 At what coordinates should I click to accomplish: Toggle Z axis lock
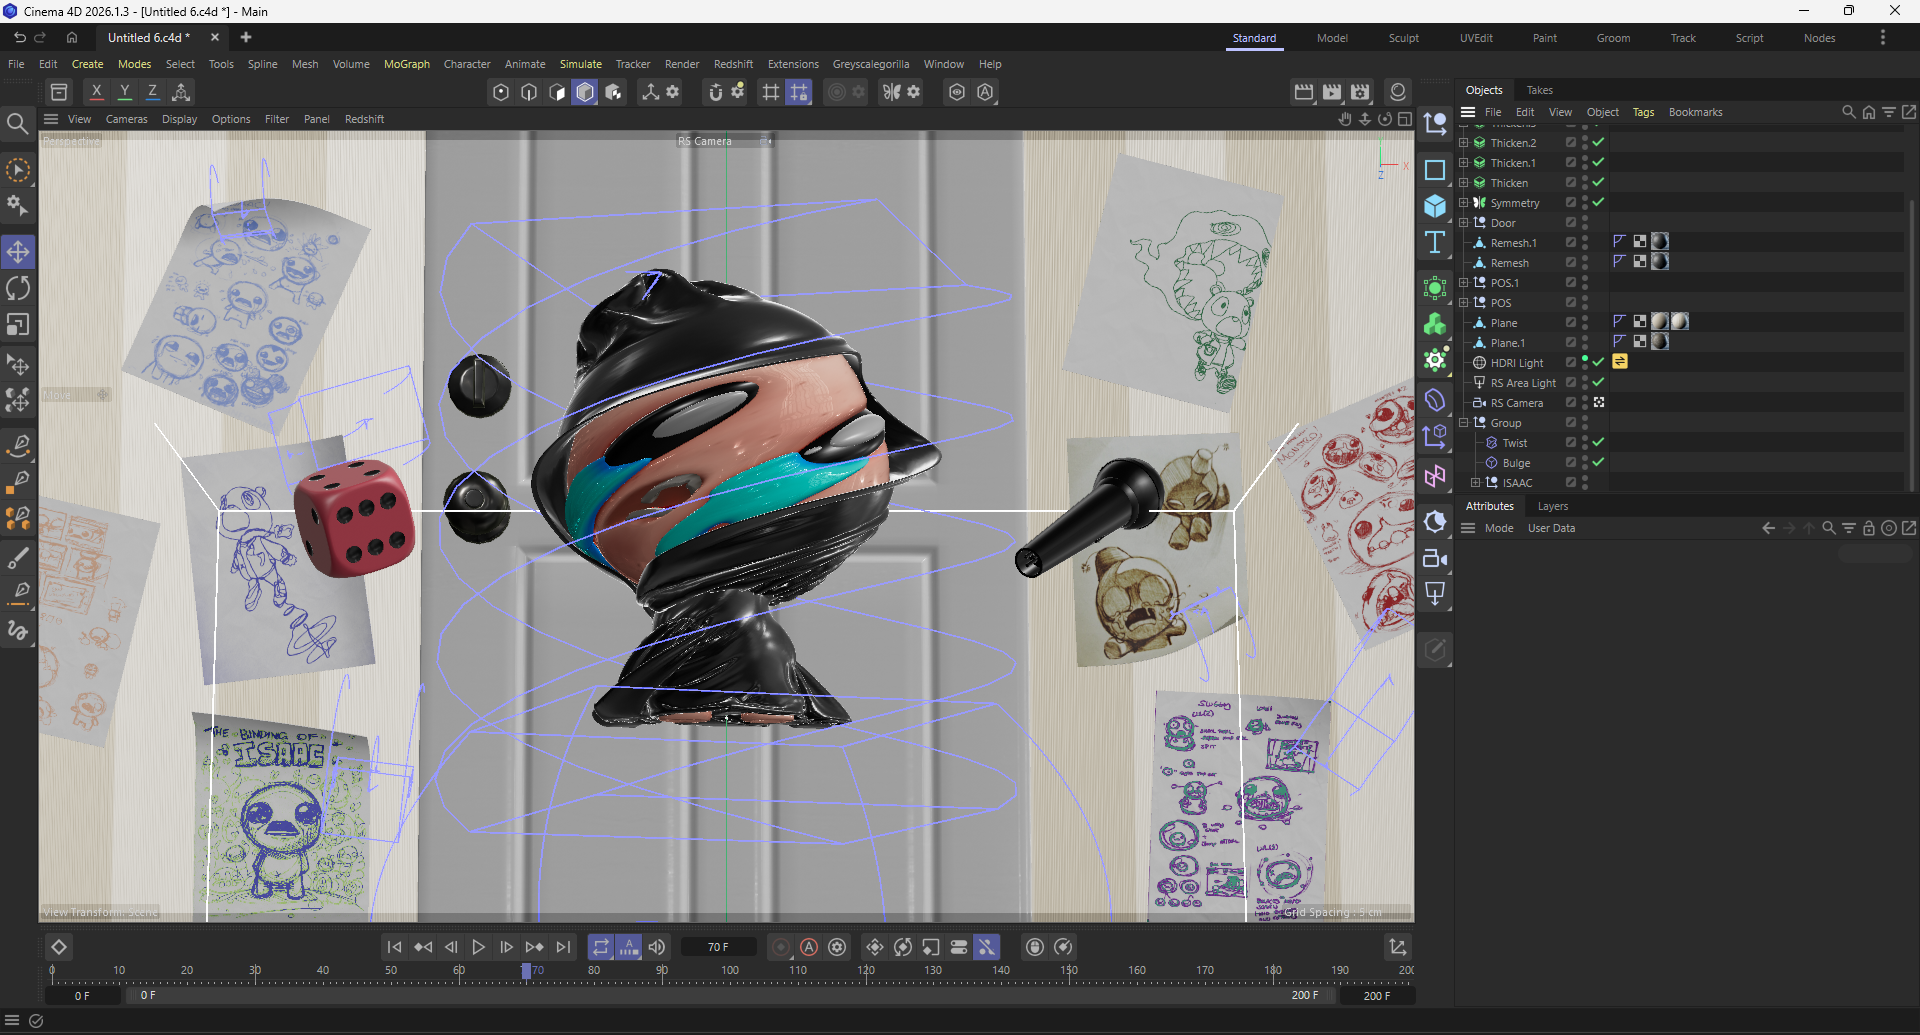[153, 92]
